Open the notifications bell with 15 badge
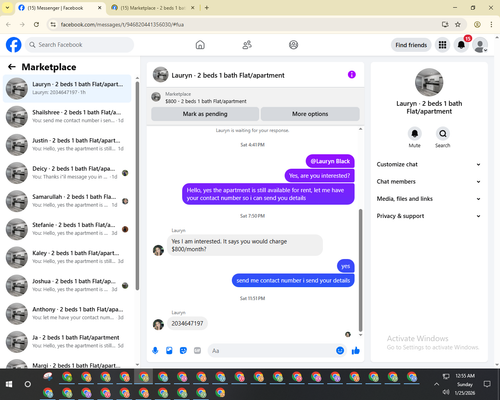Image resolution: width=500 pixels, height=400 pixels. pyautogui.click(x=461, y=45)
